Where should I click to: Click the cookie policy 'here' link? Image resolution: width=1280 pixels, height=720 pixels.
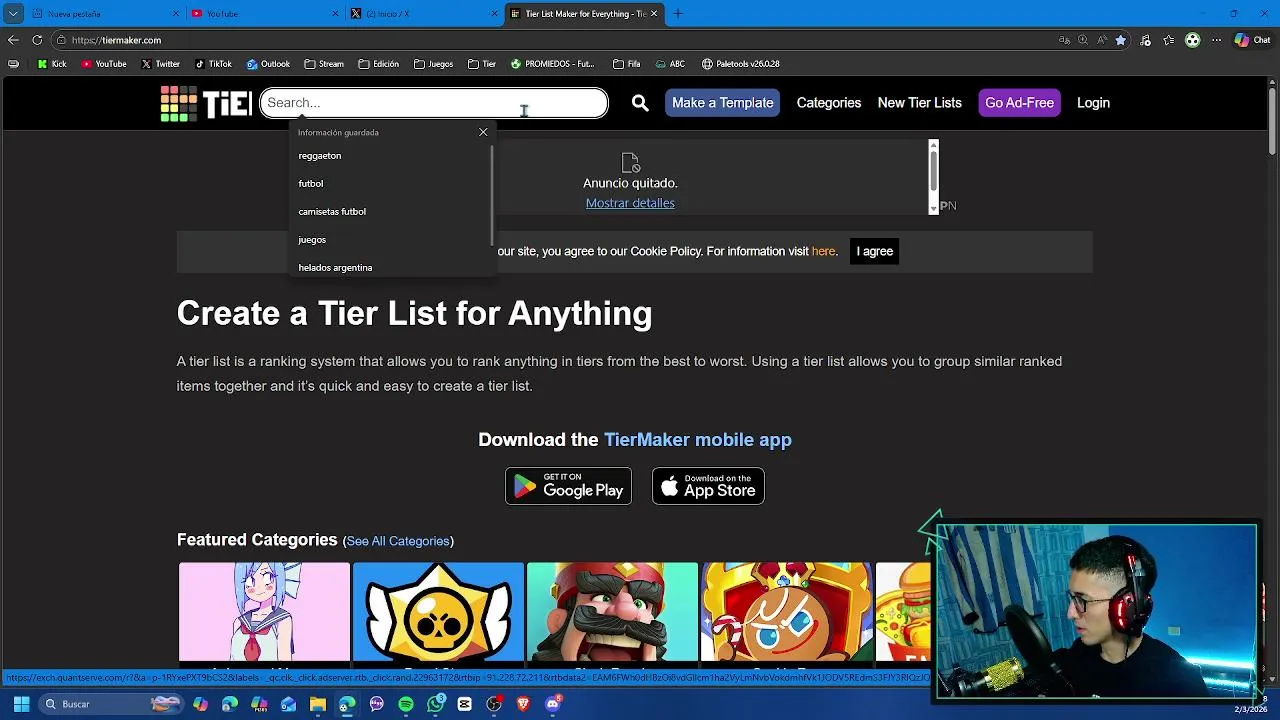point(823,251)
